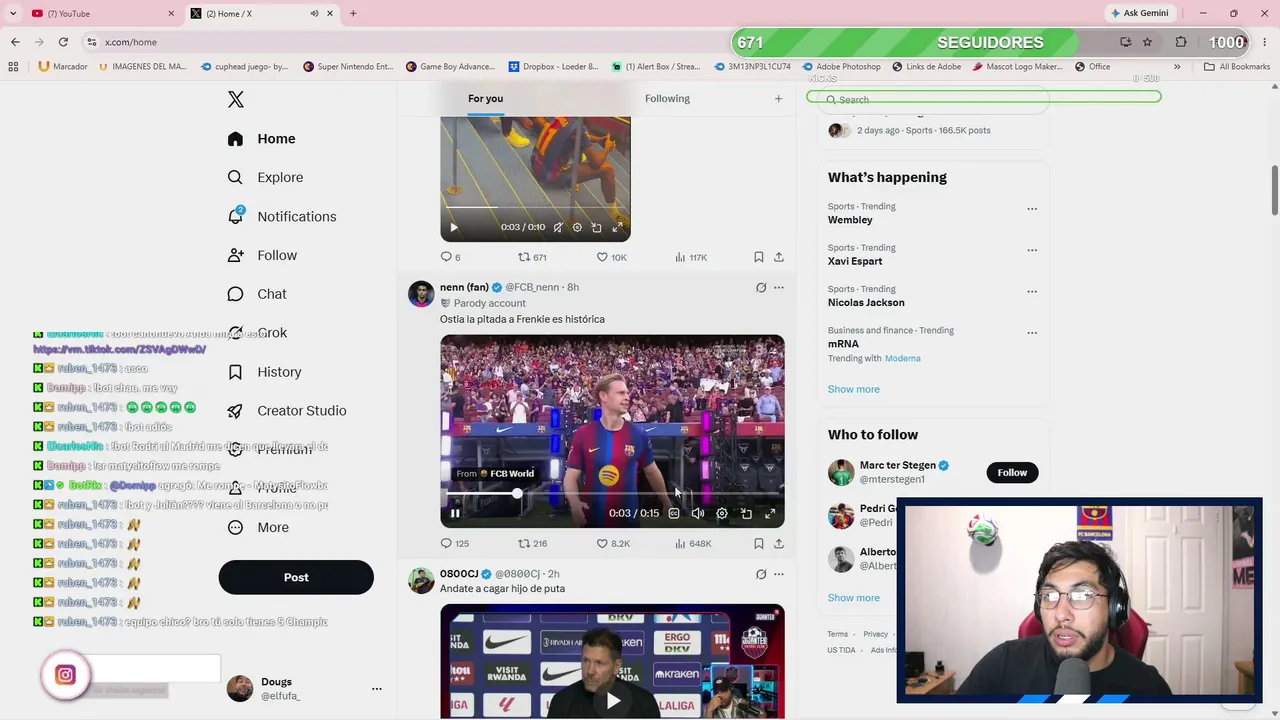This screenshot has width=1280, height=720.
Task: Open More menu on nenn (fan) post
Action: [779, 288]
